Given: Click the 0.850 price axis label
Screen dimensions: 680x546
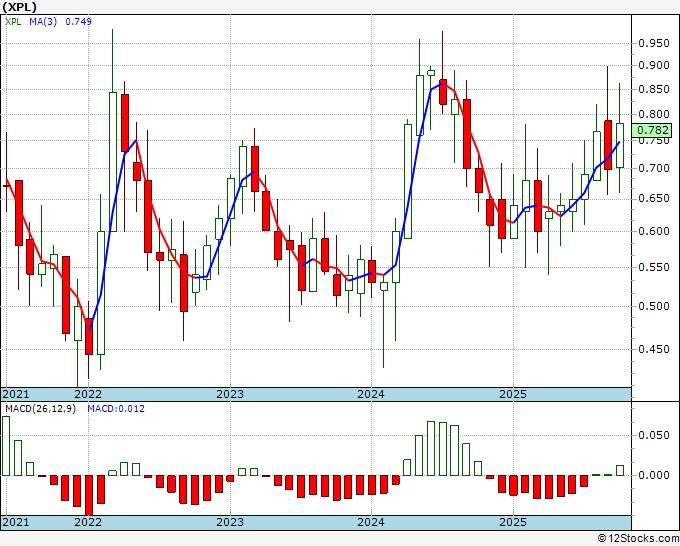Looking at the screenshot, I should click(654, 89).
